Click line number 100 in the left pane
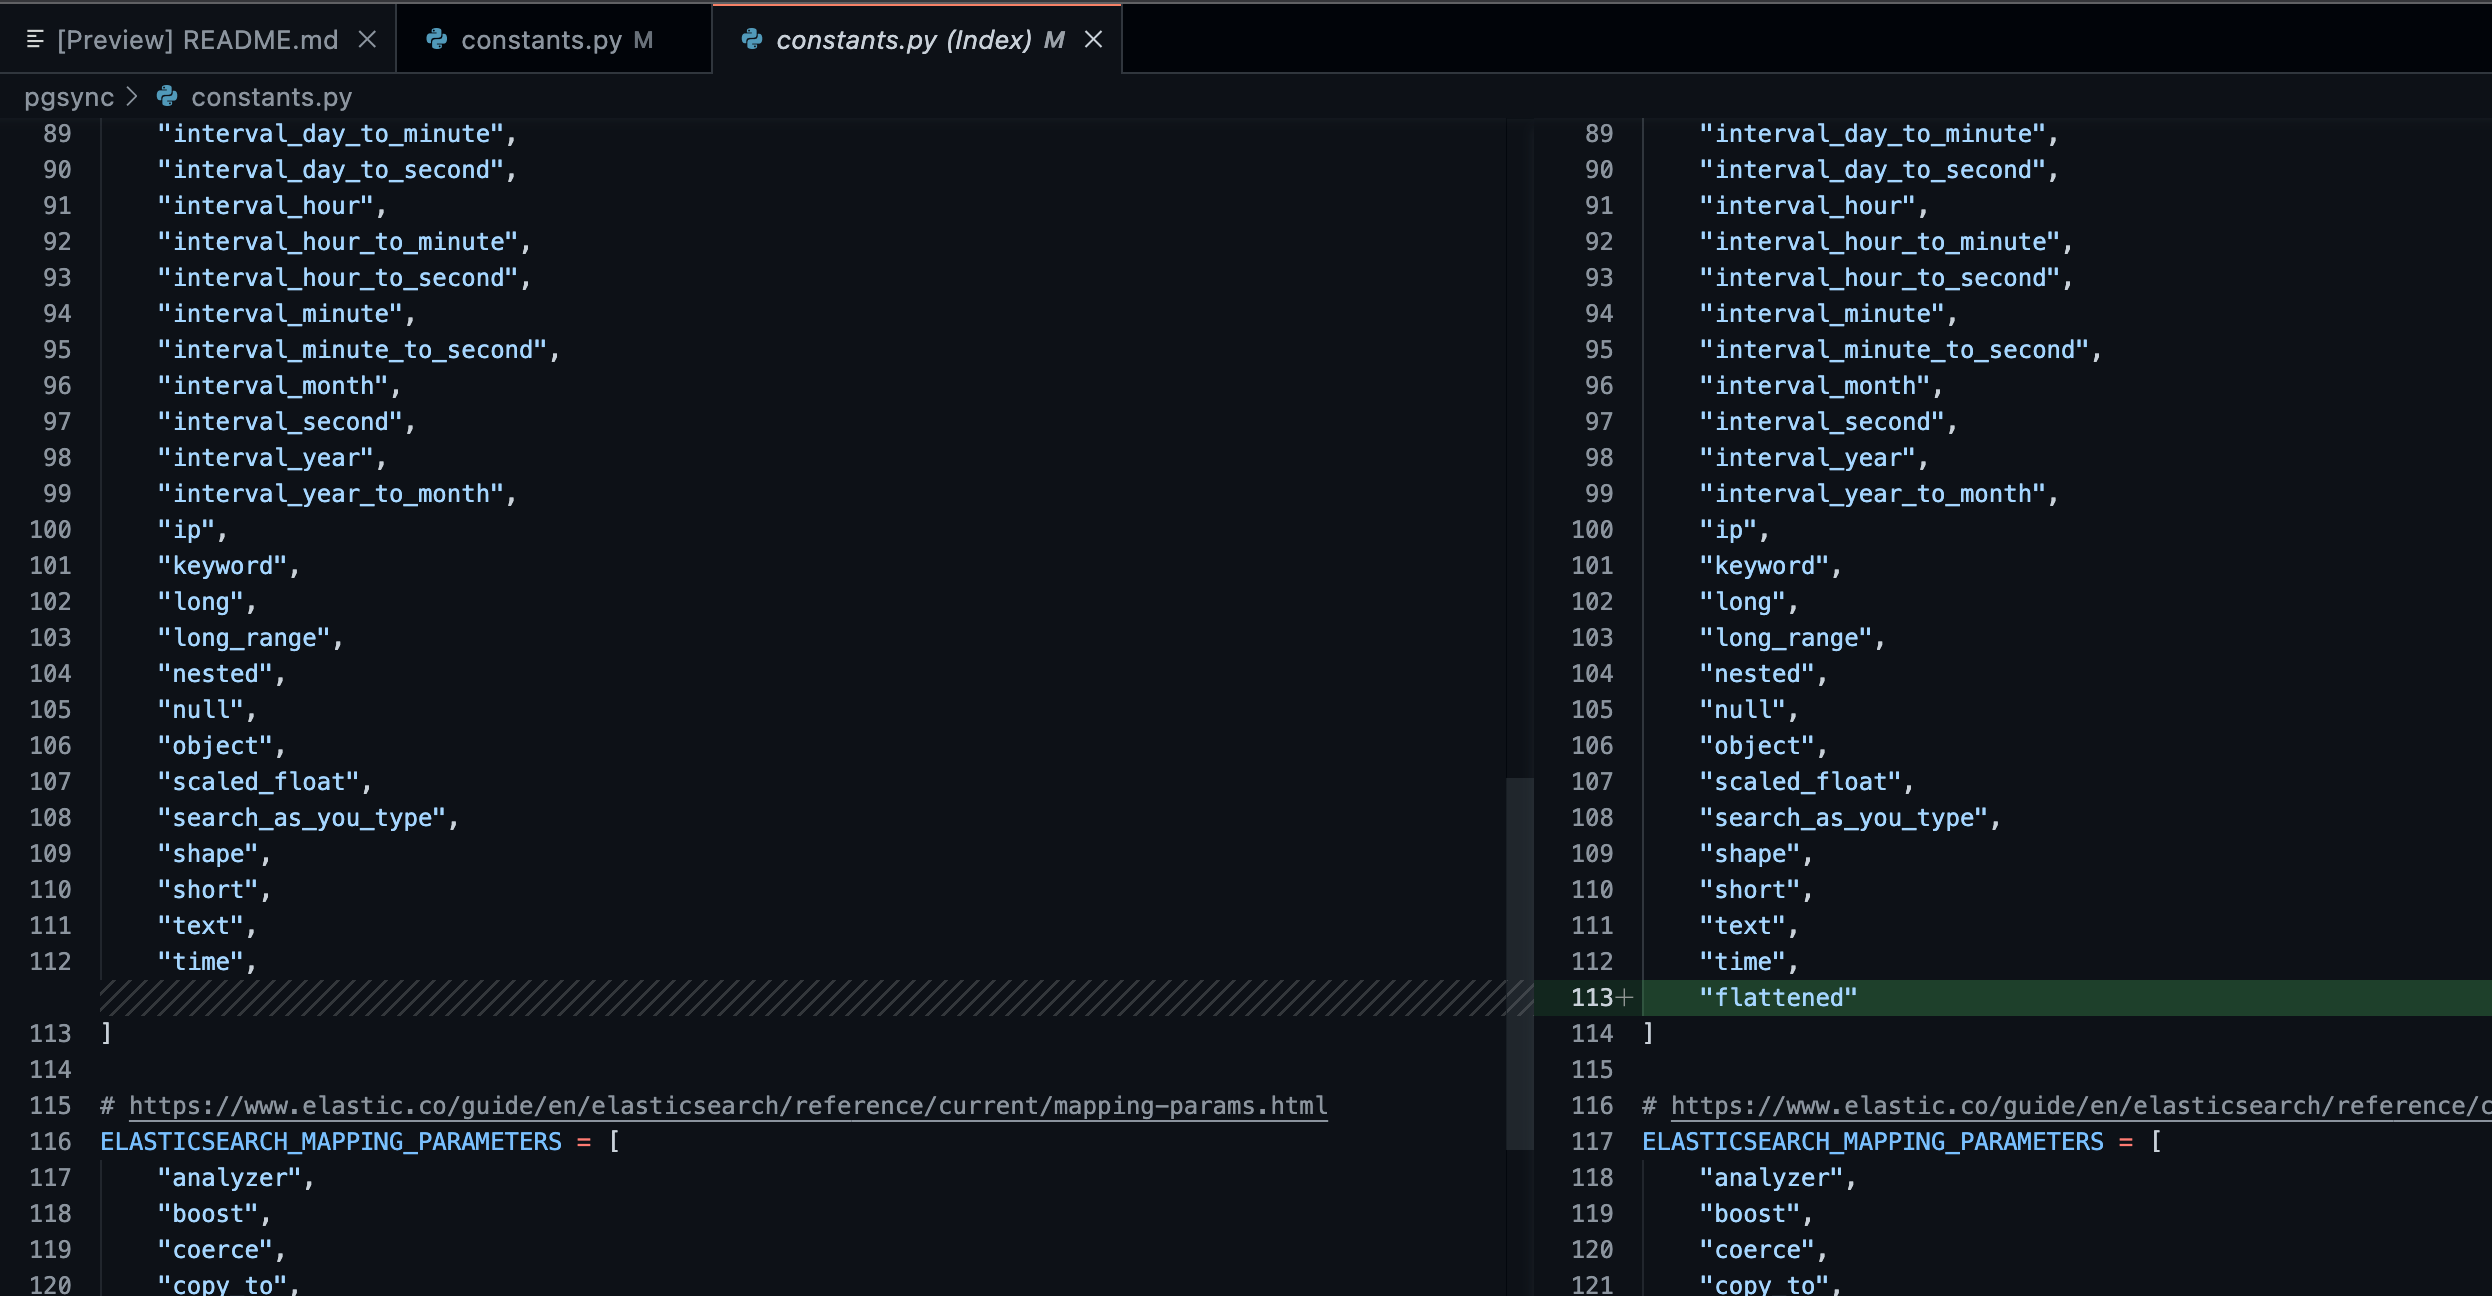The width and height of the screenshot is (2492, 1296). tap(50, 529)
